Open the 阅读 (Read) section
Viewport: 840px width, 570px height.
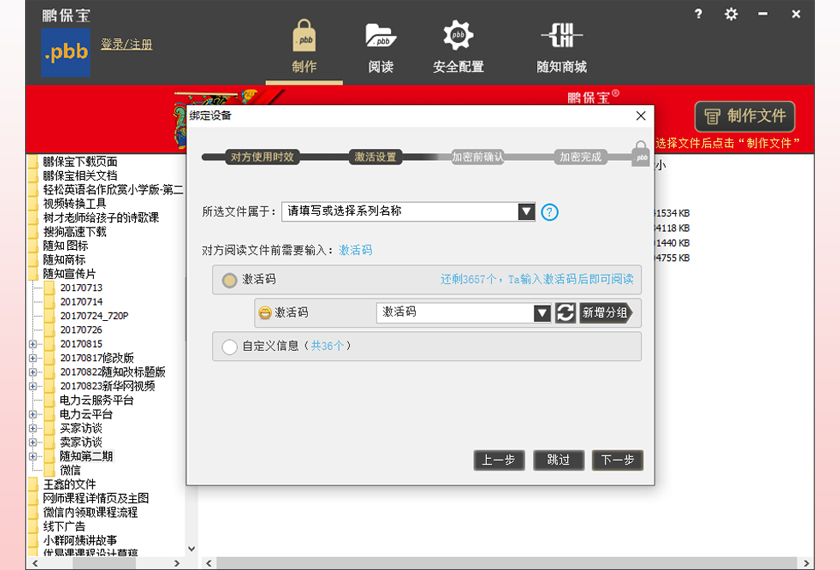380,48
